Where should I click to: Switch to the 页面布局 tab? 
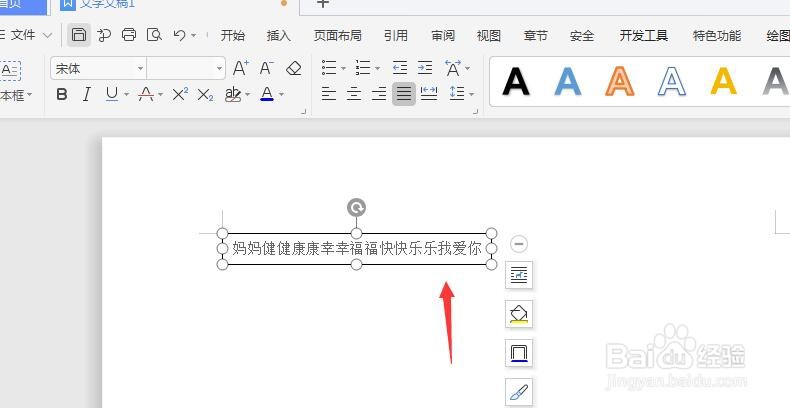click(338, 35)
